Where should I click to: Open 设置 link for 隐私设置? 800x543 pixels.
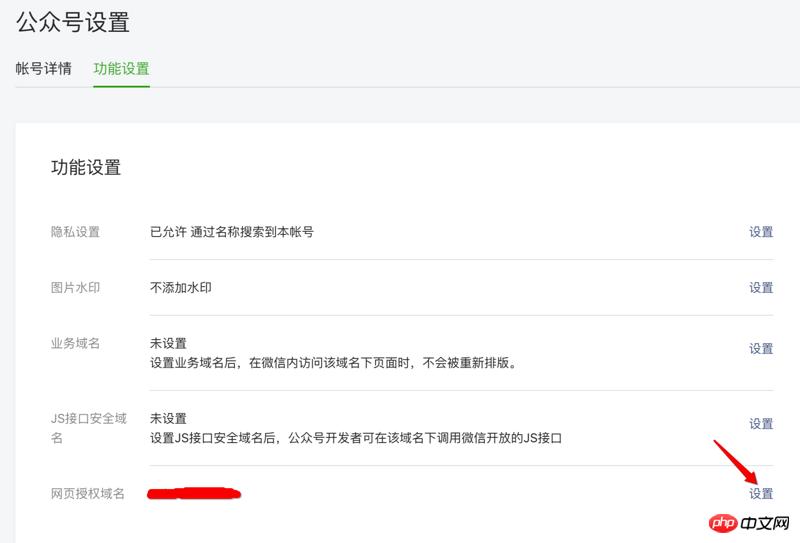[761, 232]
